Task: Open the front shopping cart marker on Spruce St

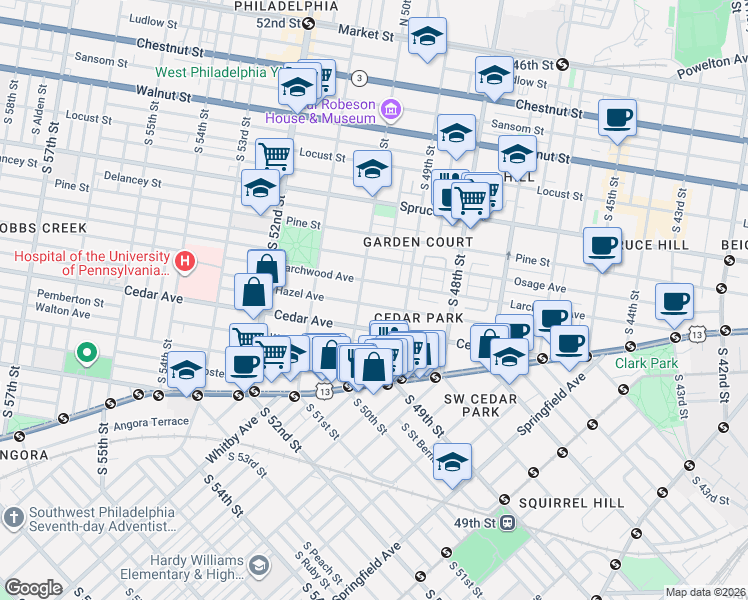Action: pos(470,201)
